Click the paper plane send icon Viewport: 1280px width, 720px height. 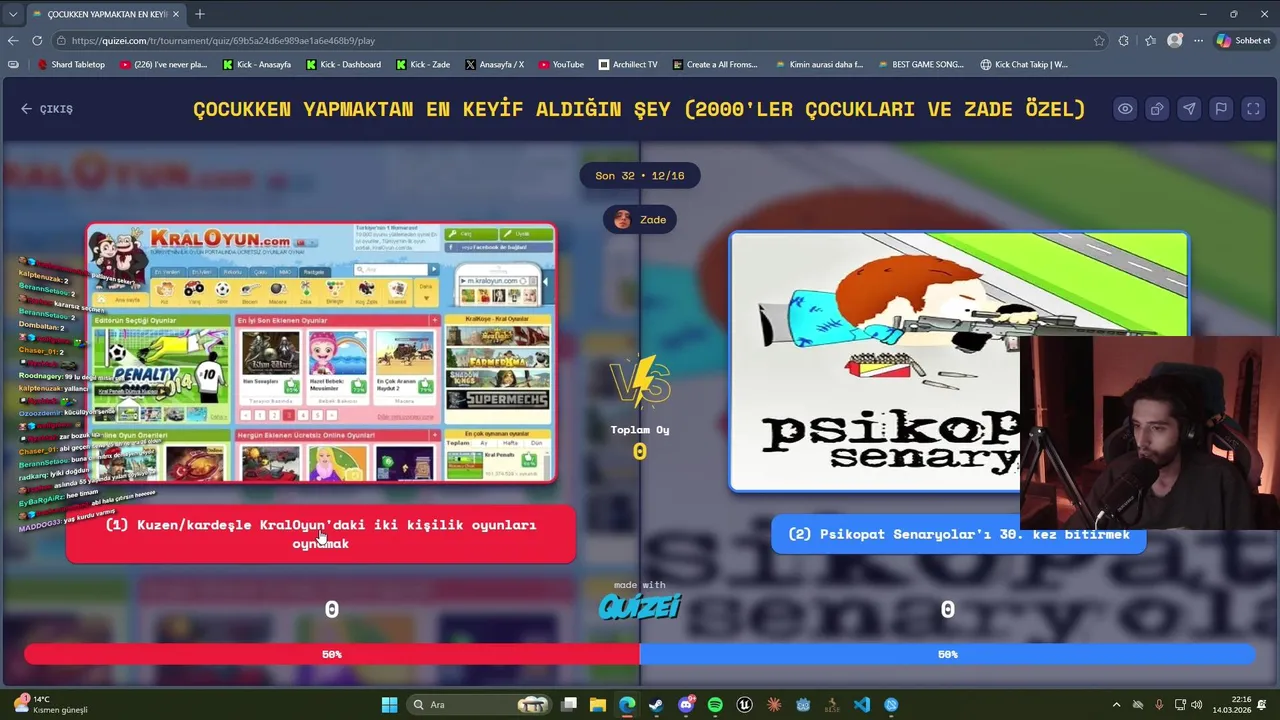click(1189, 109)
